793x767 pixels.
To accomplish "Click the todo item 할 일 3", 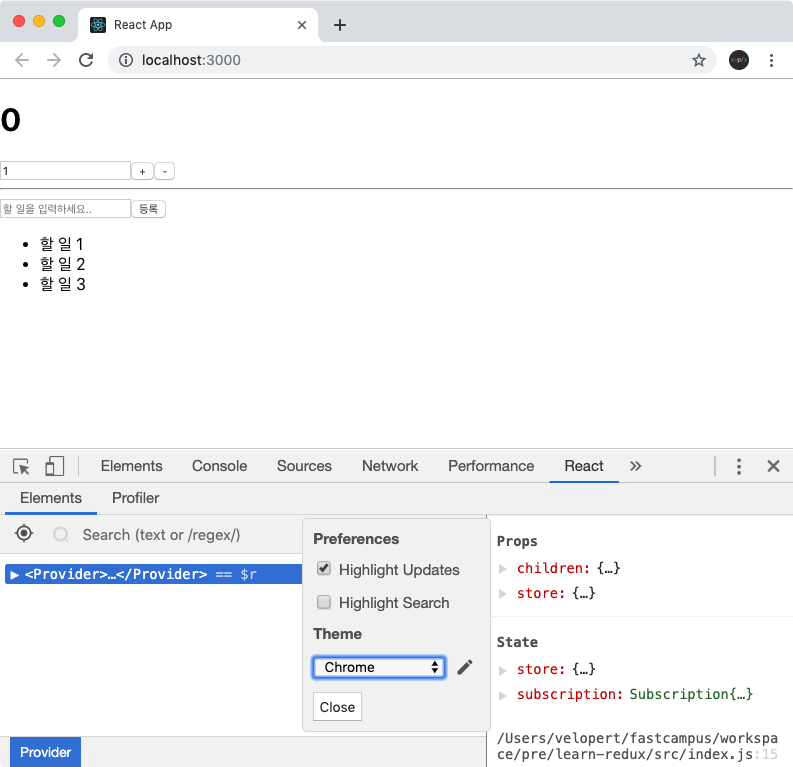I will point(62,284).
